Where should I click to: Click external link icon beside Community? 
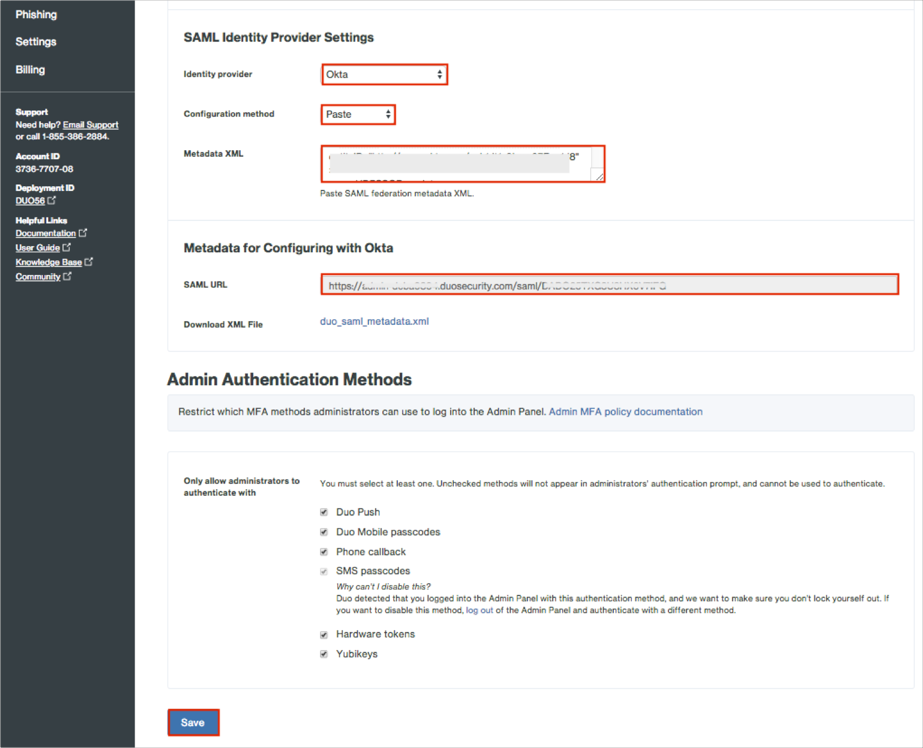point(67,277)
